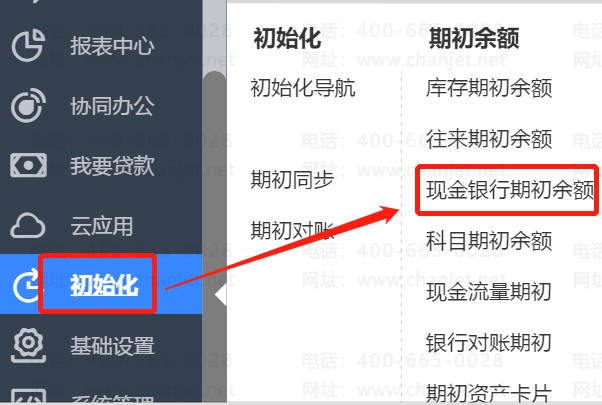The image size is (602, 405).
Task: Click the refresh-clock icon for 初始化
Action: (x=26, y=286)
